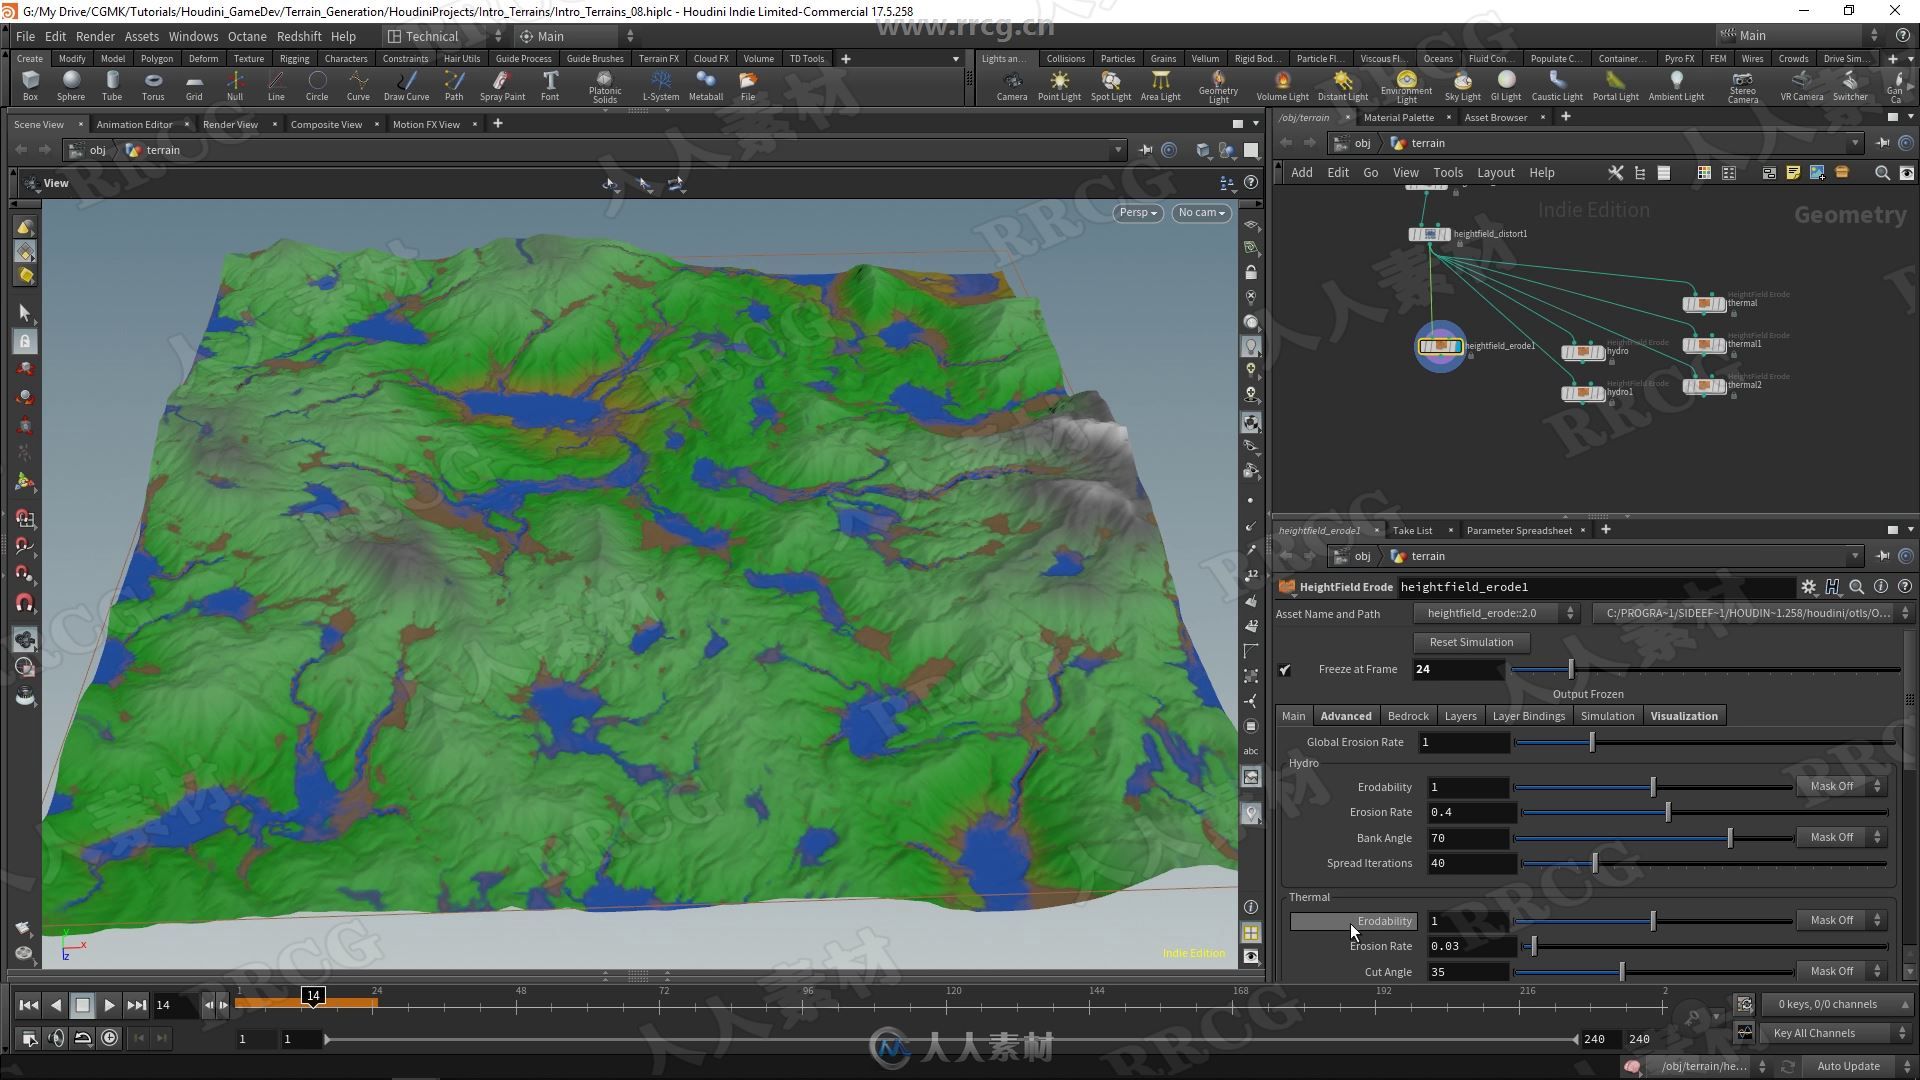Expand the Persp camera dropdown
Screen dimensions: 1920x1080
click(x=1138, y=212)
